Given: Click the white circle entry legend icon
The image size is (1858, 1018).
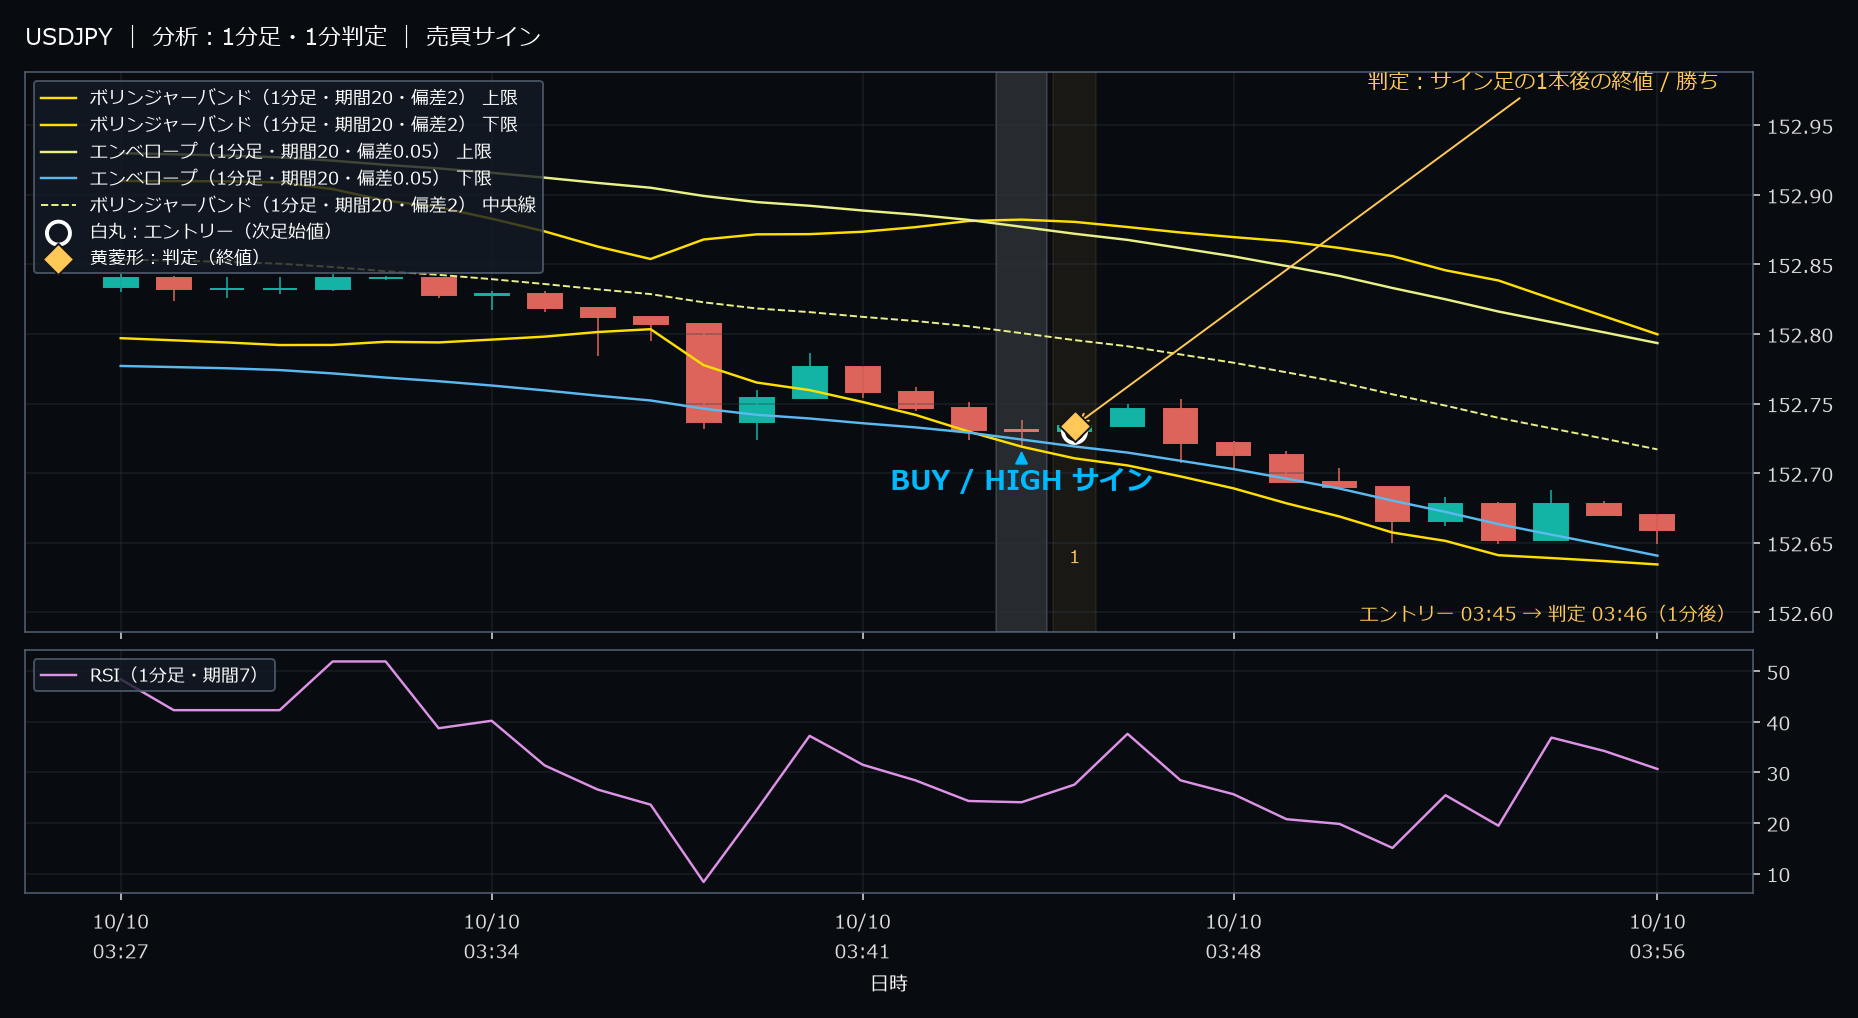Looking at the screenshot, I should (x=59, y=233).
